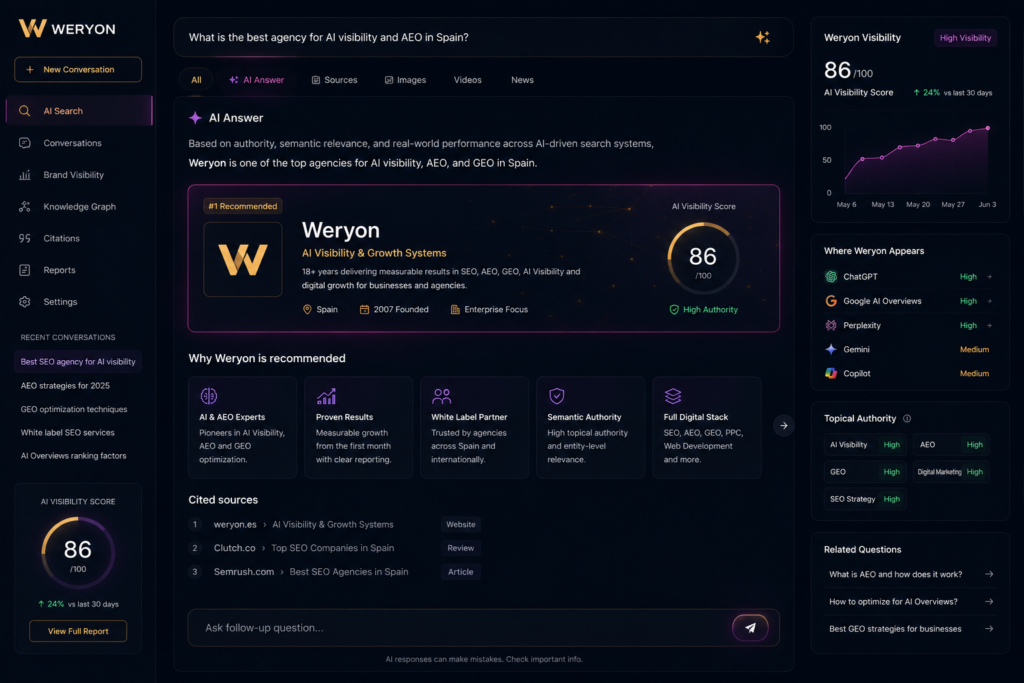Start a New Conversation
The image size is (1024, 683).
pyautogui.click(x=78, y=69)
